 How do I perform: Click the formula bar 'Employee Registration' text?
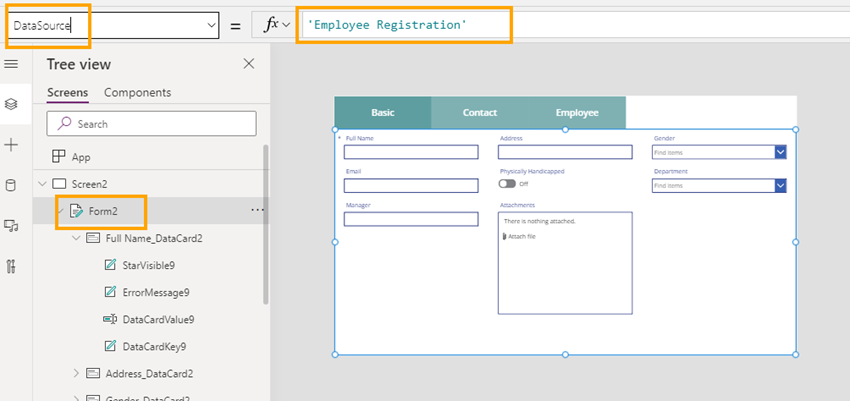coord(387,25)
